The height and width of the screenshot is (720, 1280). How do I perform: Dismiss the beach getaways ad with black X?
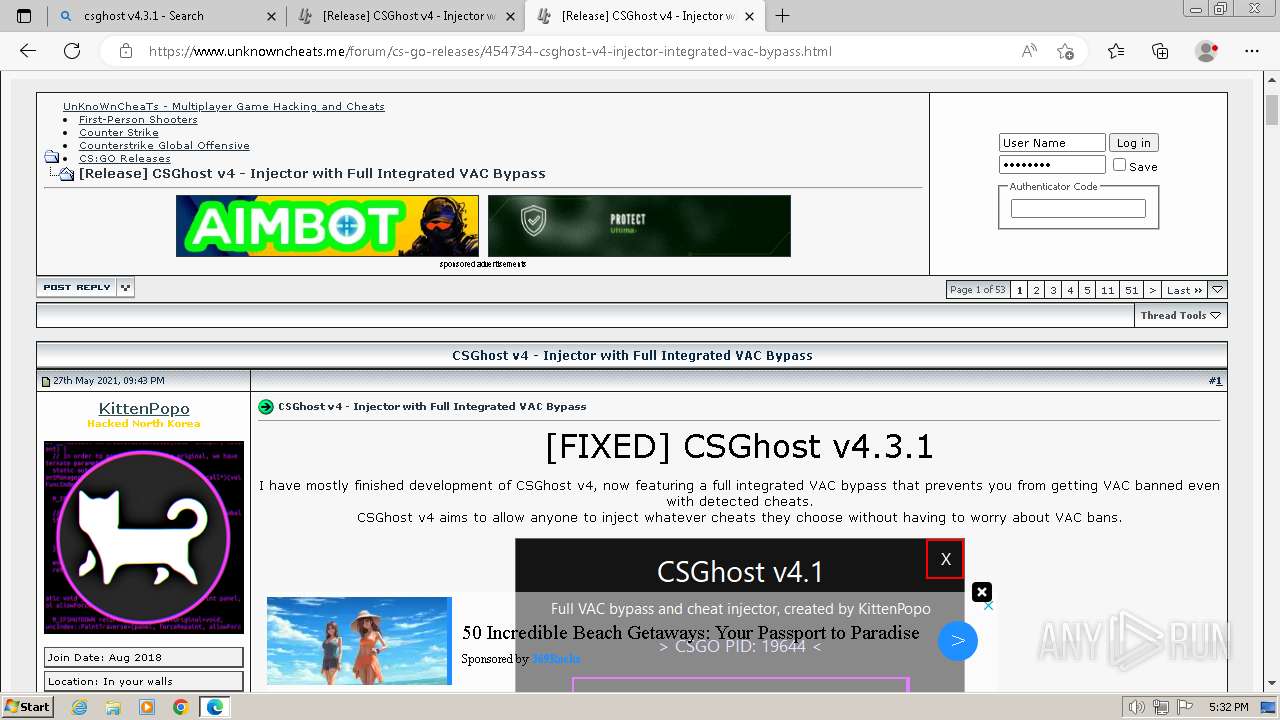[x=982, y=592]
